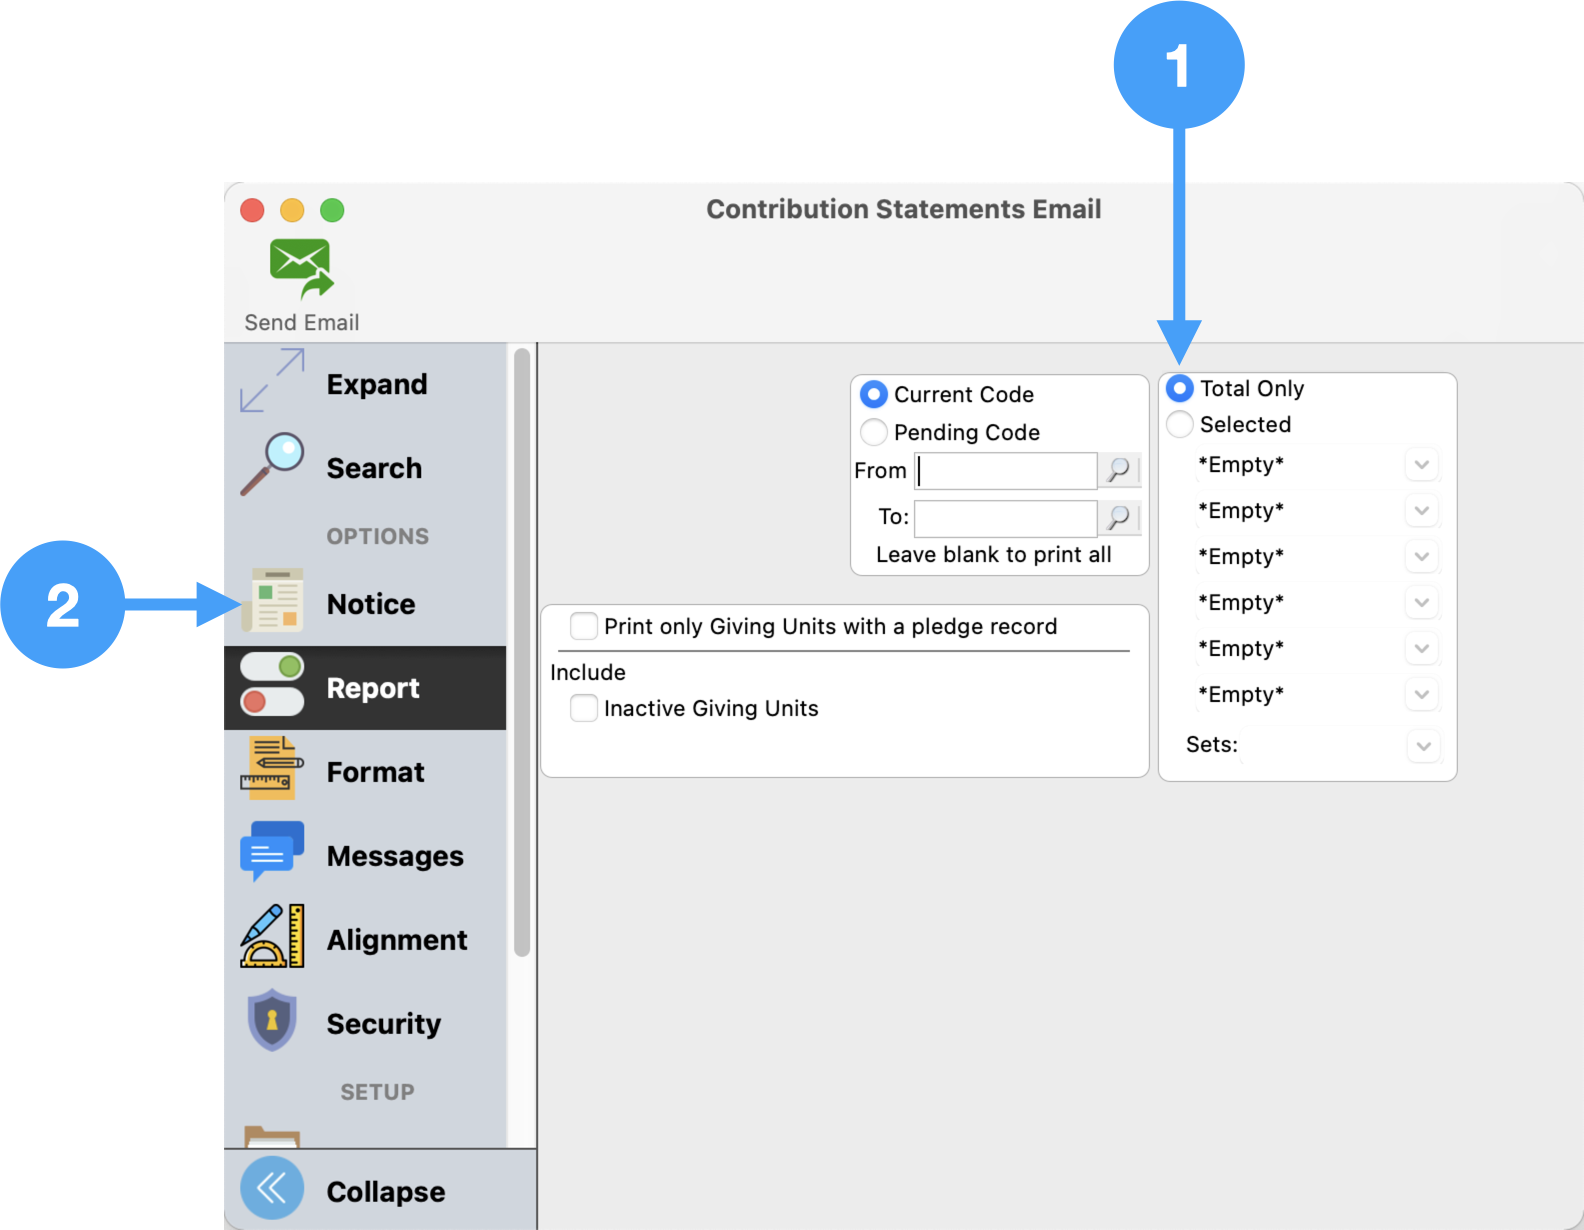The image size is (1584, 1230).
Task: Click the lookup magnifier beside From field
Action: click(1119, 470)
